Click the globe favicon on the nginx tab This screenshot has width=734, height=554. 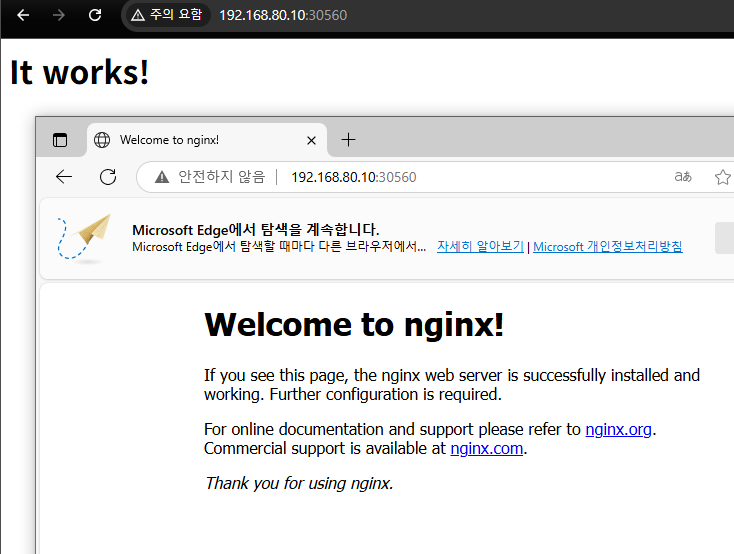pos(102,140)
